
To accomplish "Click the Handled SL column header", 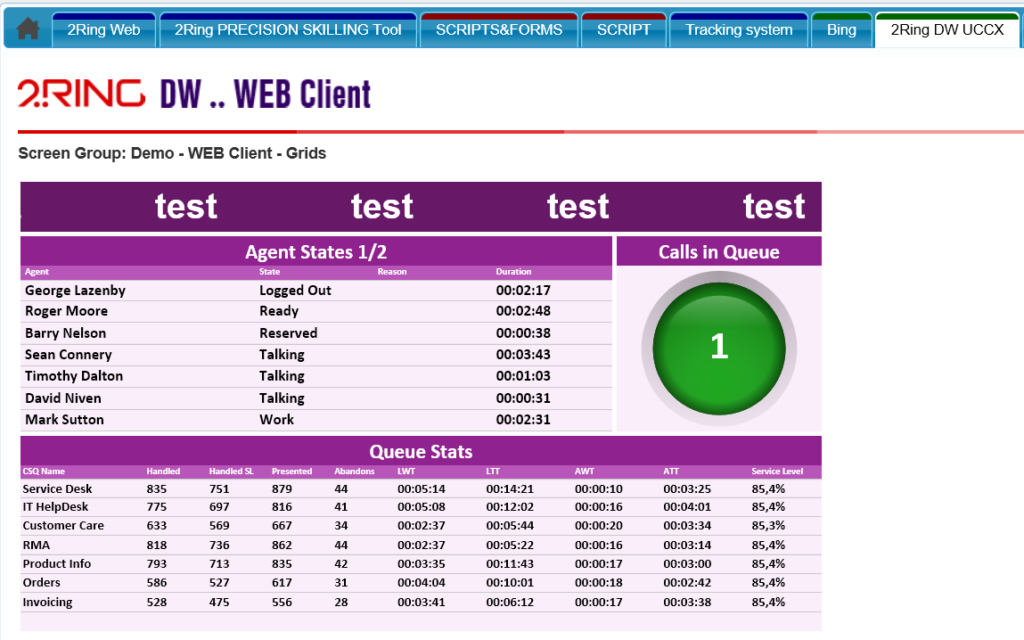I will (231, 472).
